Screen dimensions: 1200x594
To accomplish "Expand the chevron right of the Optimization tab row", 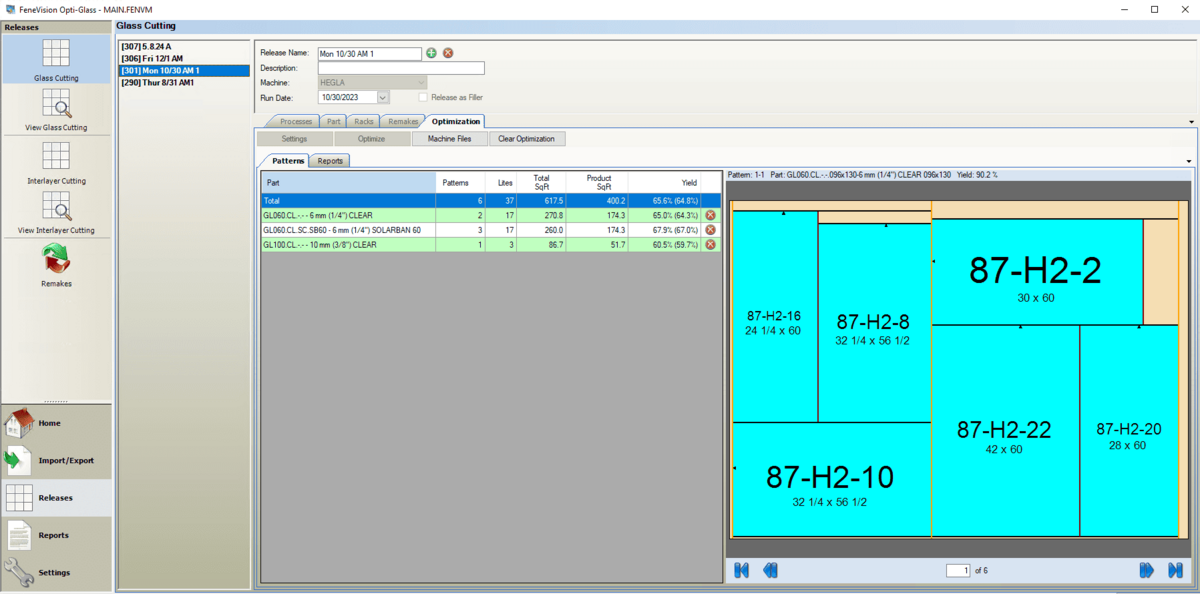I will point(1189,120).
